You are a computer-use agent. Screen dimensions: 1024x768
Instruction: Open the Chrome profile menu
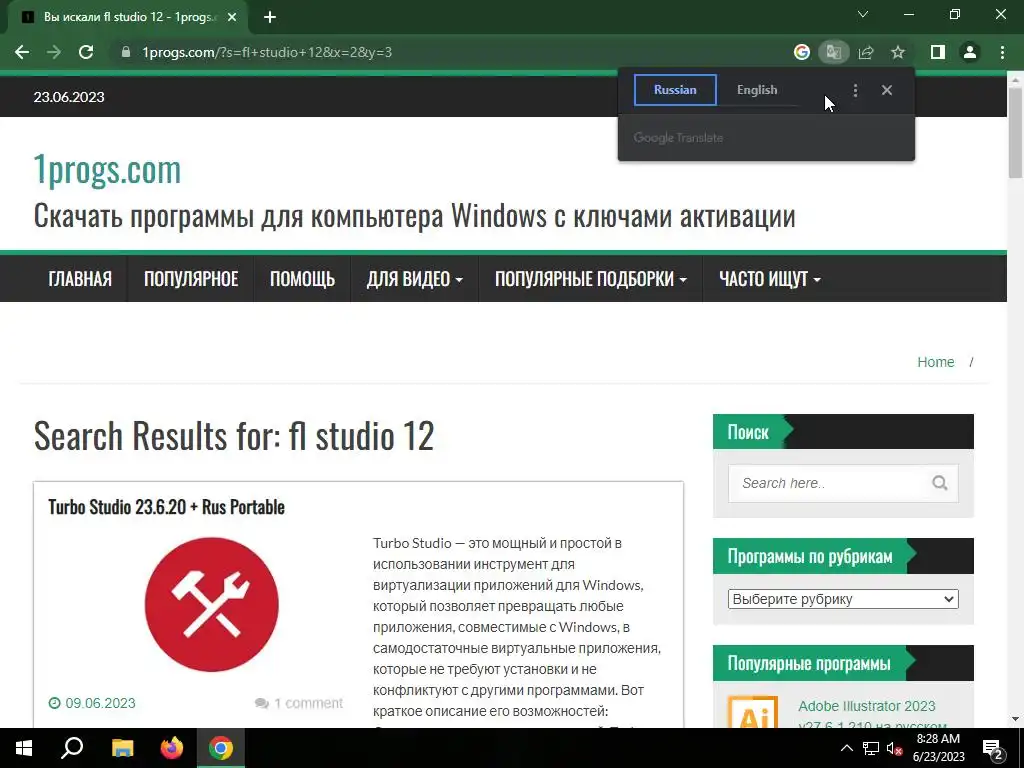point(970,52)
